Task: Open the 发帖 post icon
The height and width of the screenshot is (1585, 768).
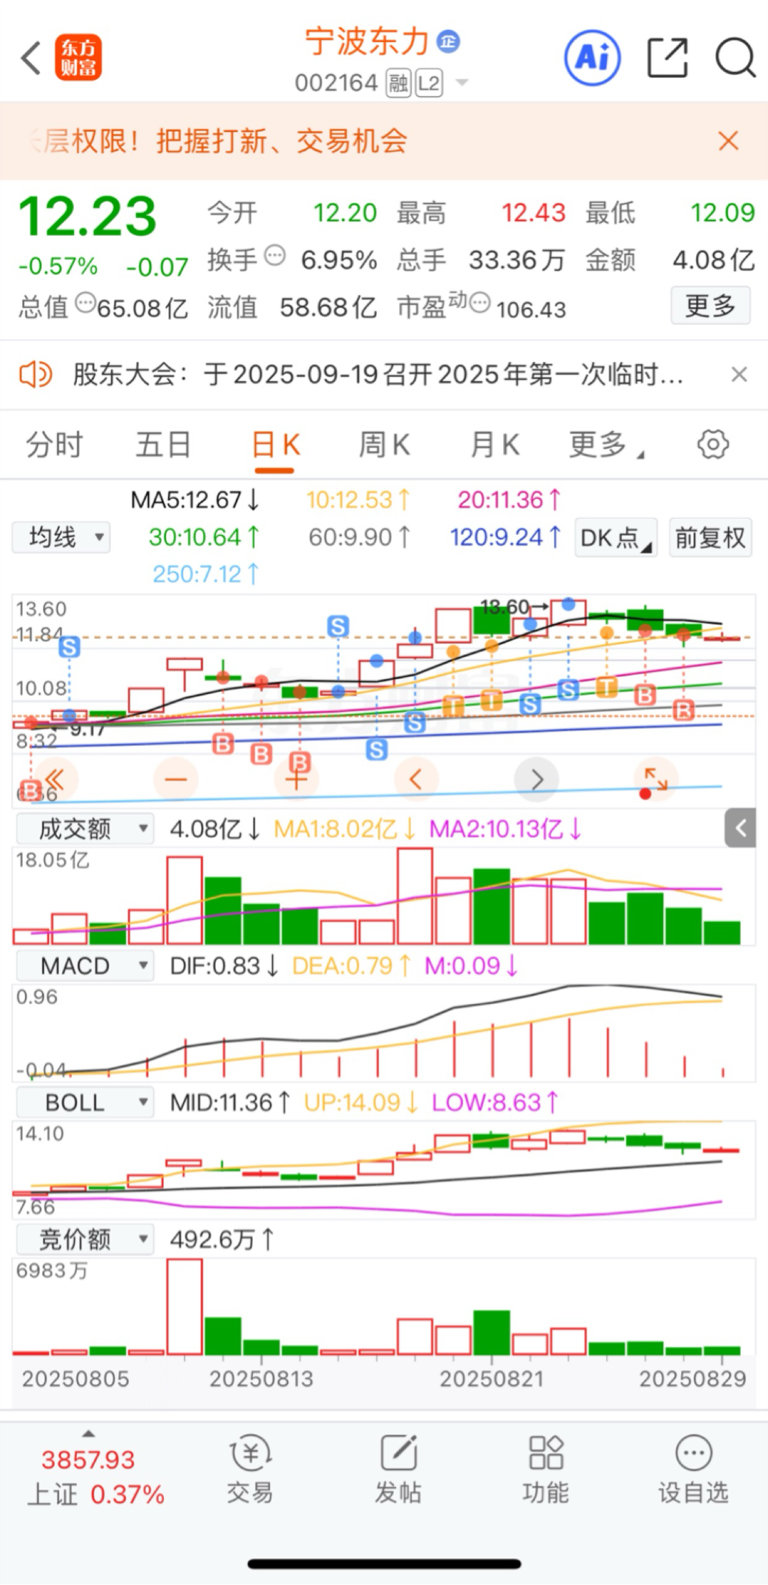Action: point(398,1470)
